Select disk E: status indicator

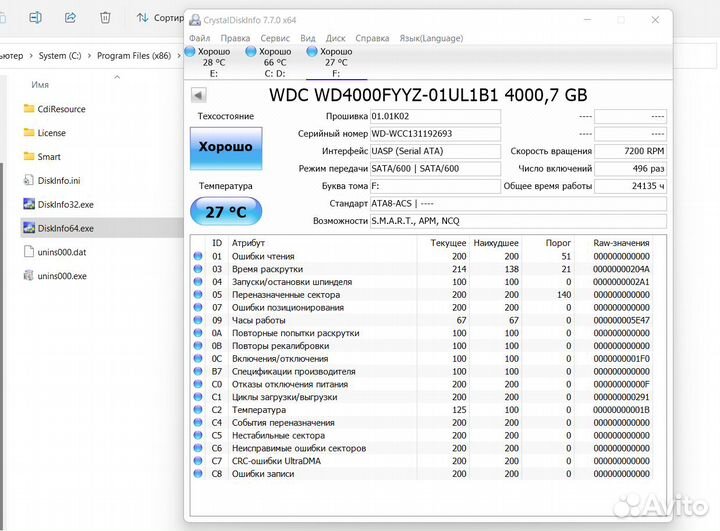(190, 51)
